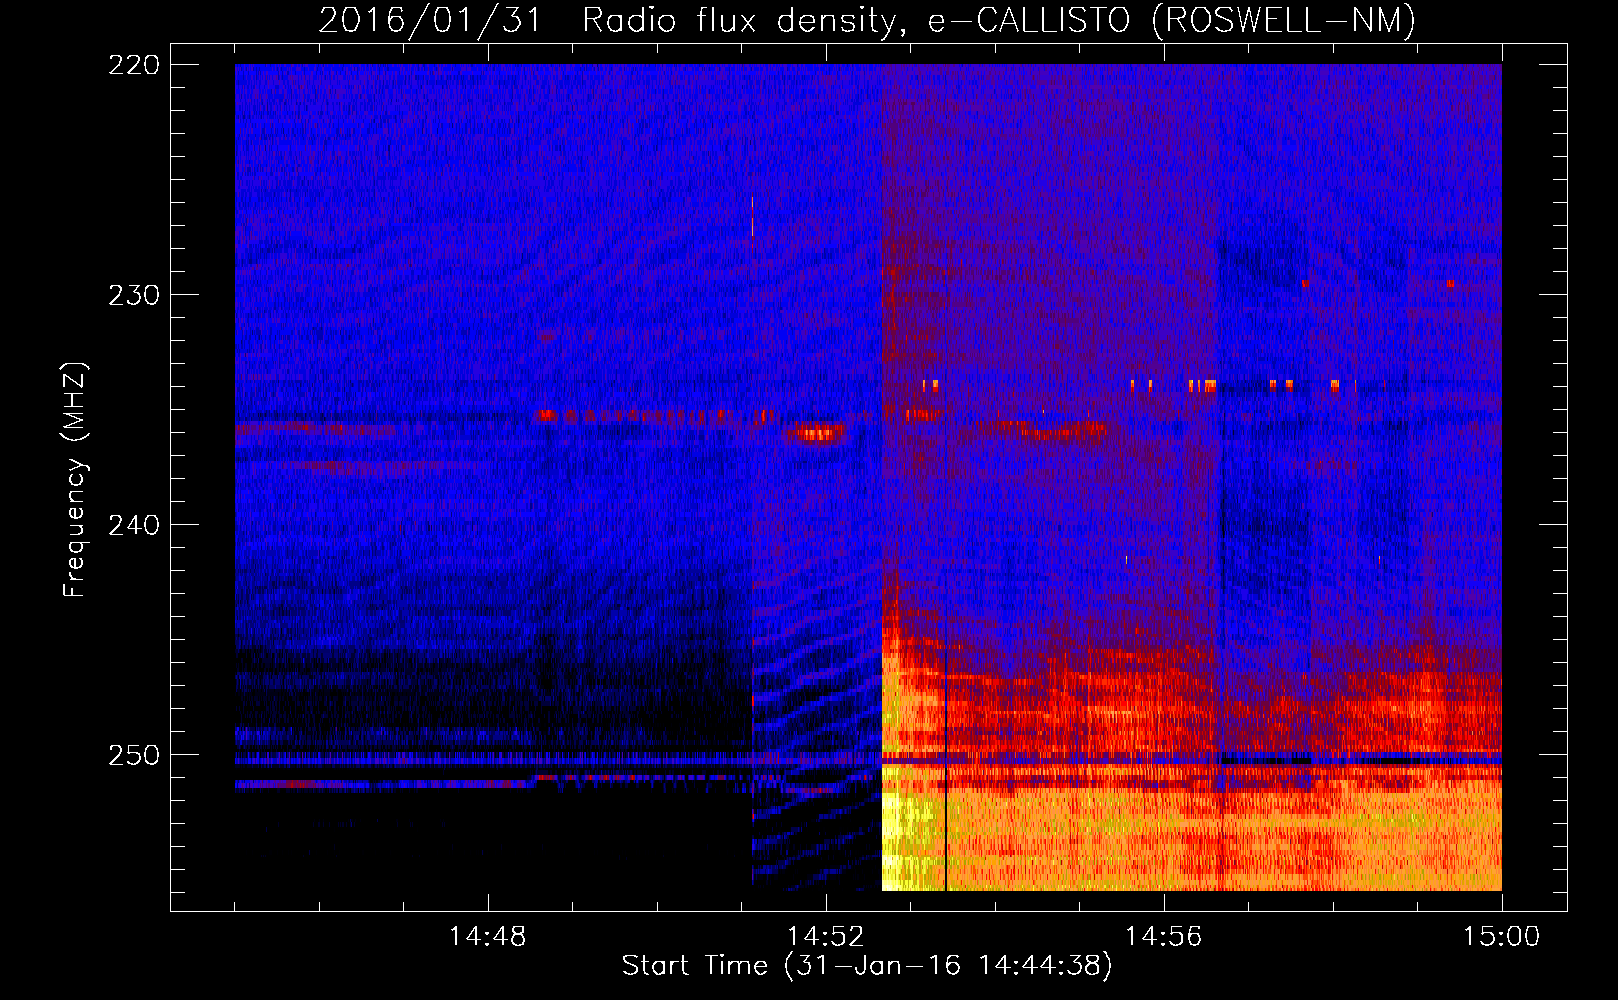This screenshot has height=1000, width=1618.
Task: Click the 14:48 time tick label
Action: click(487, 937)
